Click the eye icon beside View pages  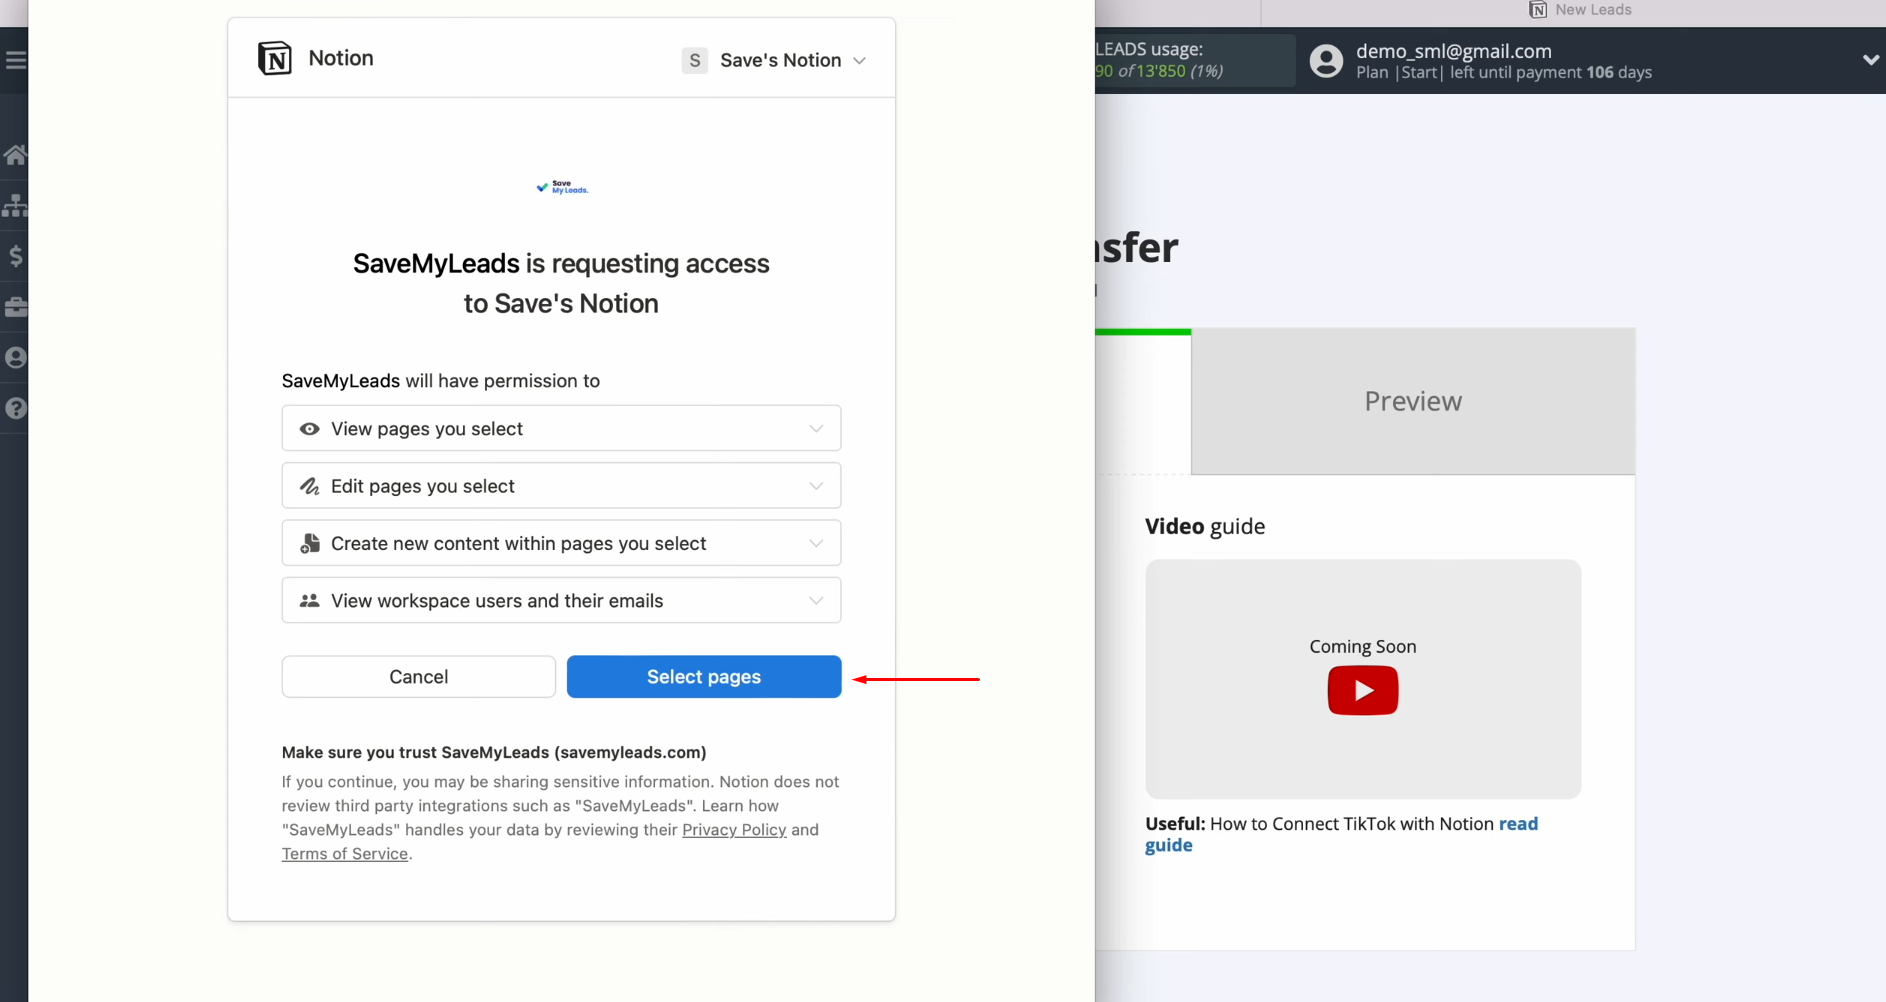[310, 429]
